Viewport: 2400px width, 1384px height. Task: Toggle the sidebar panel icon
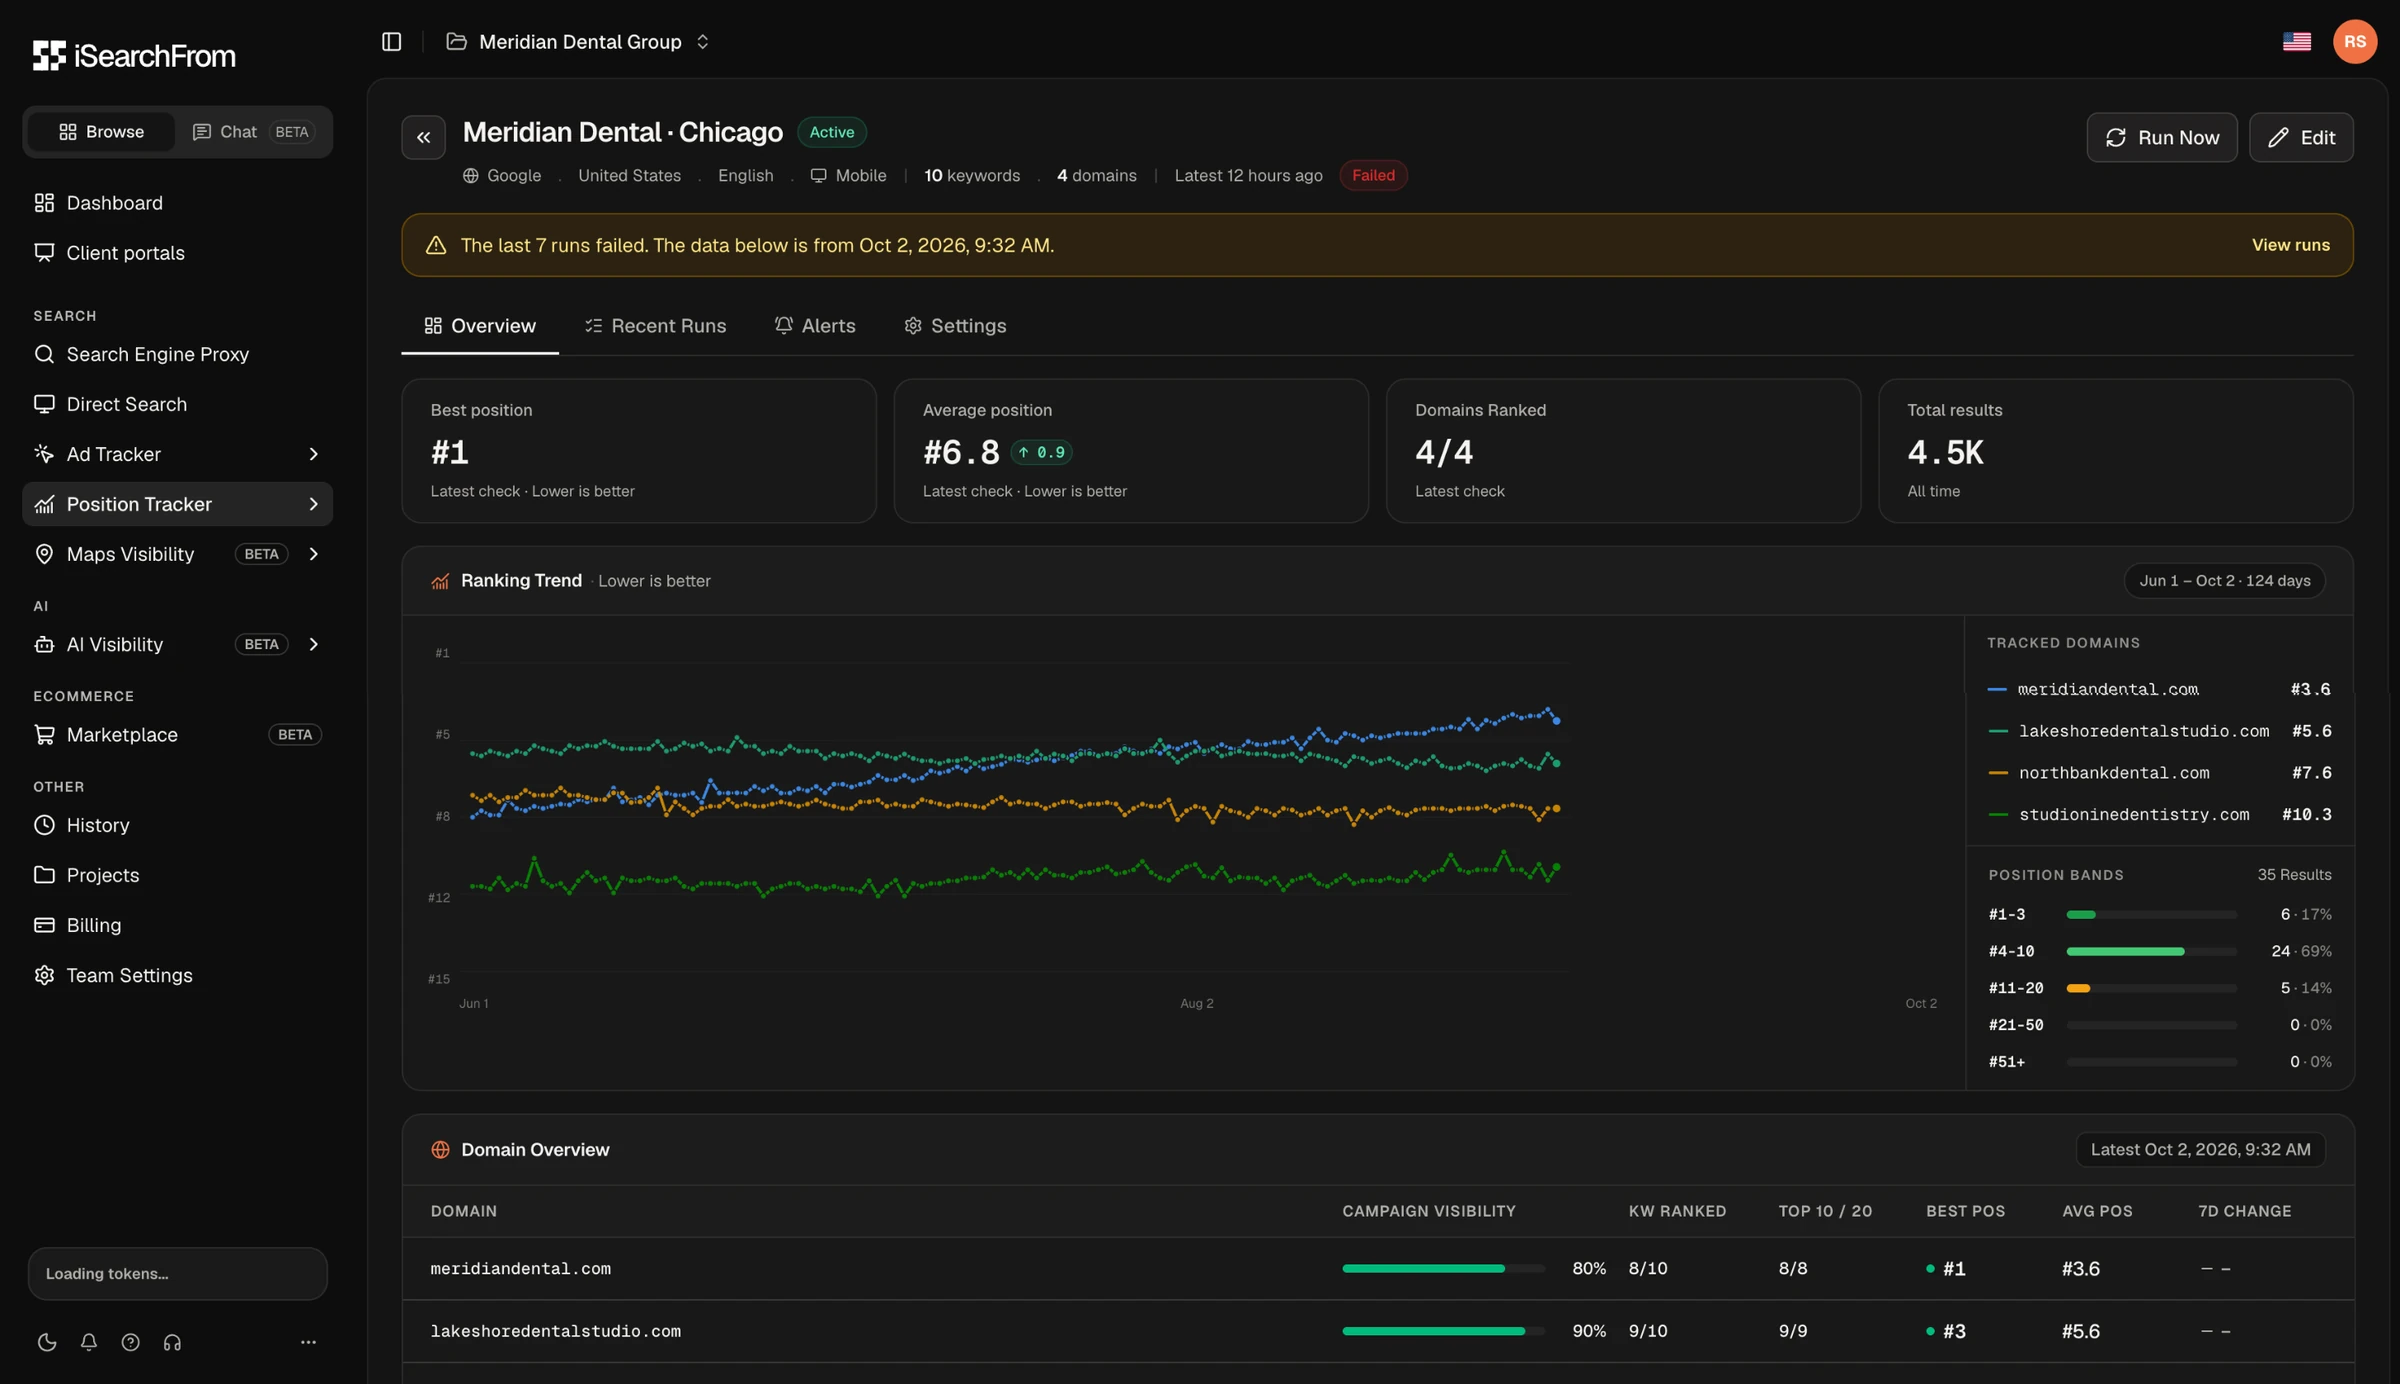coord(391,41)
